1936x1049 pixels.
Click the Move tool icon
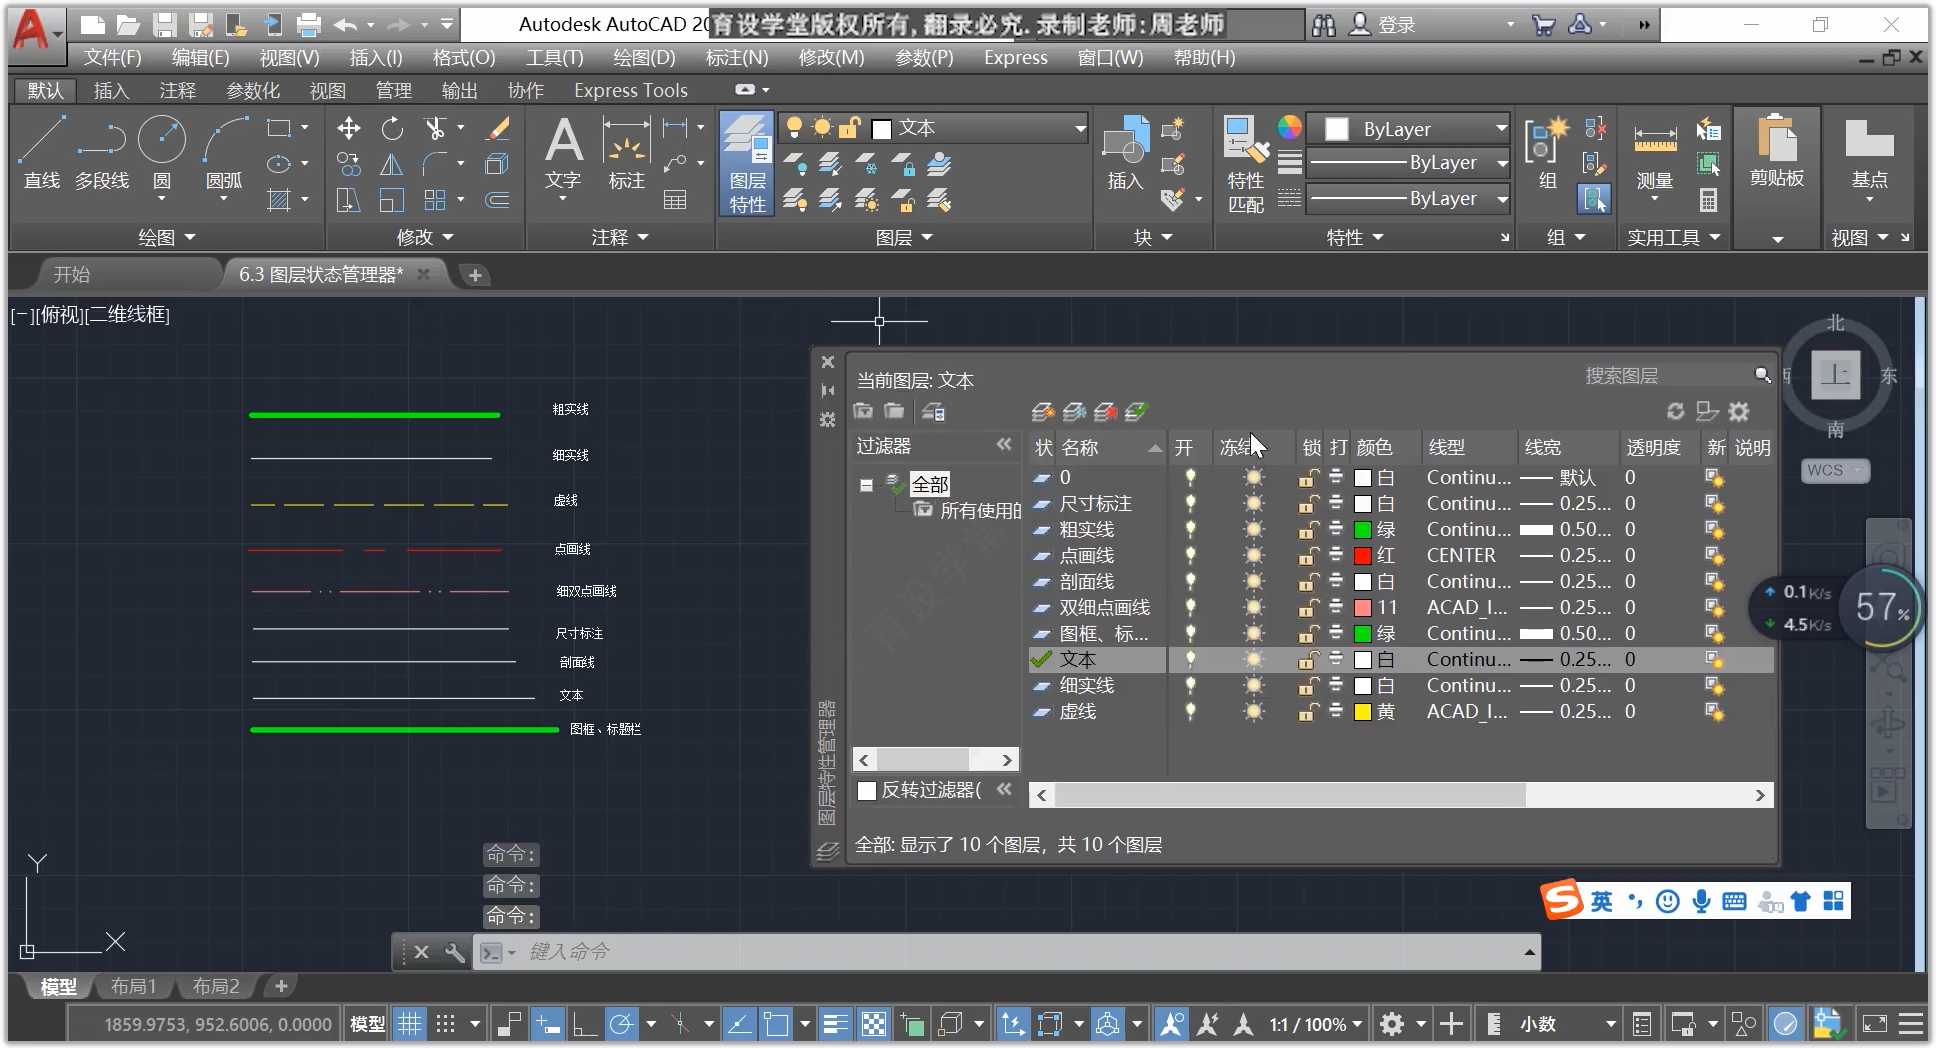coord(348,128)
